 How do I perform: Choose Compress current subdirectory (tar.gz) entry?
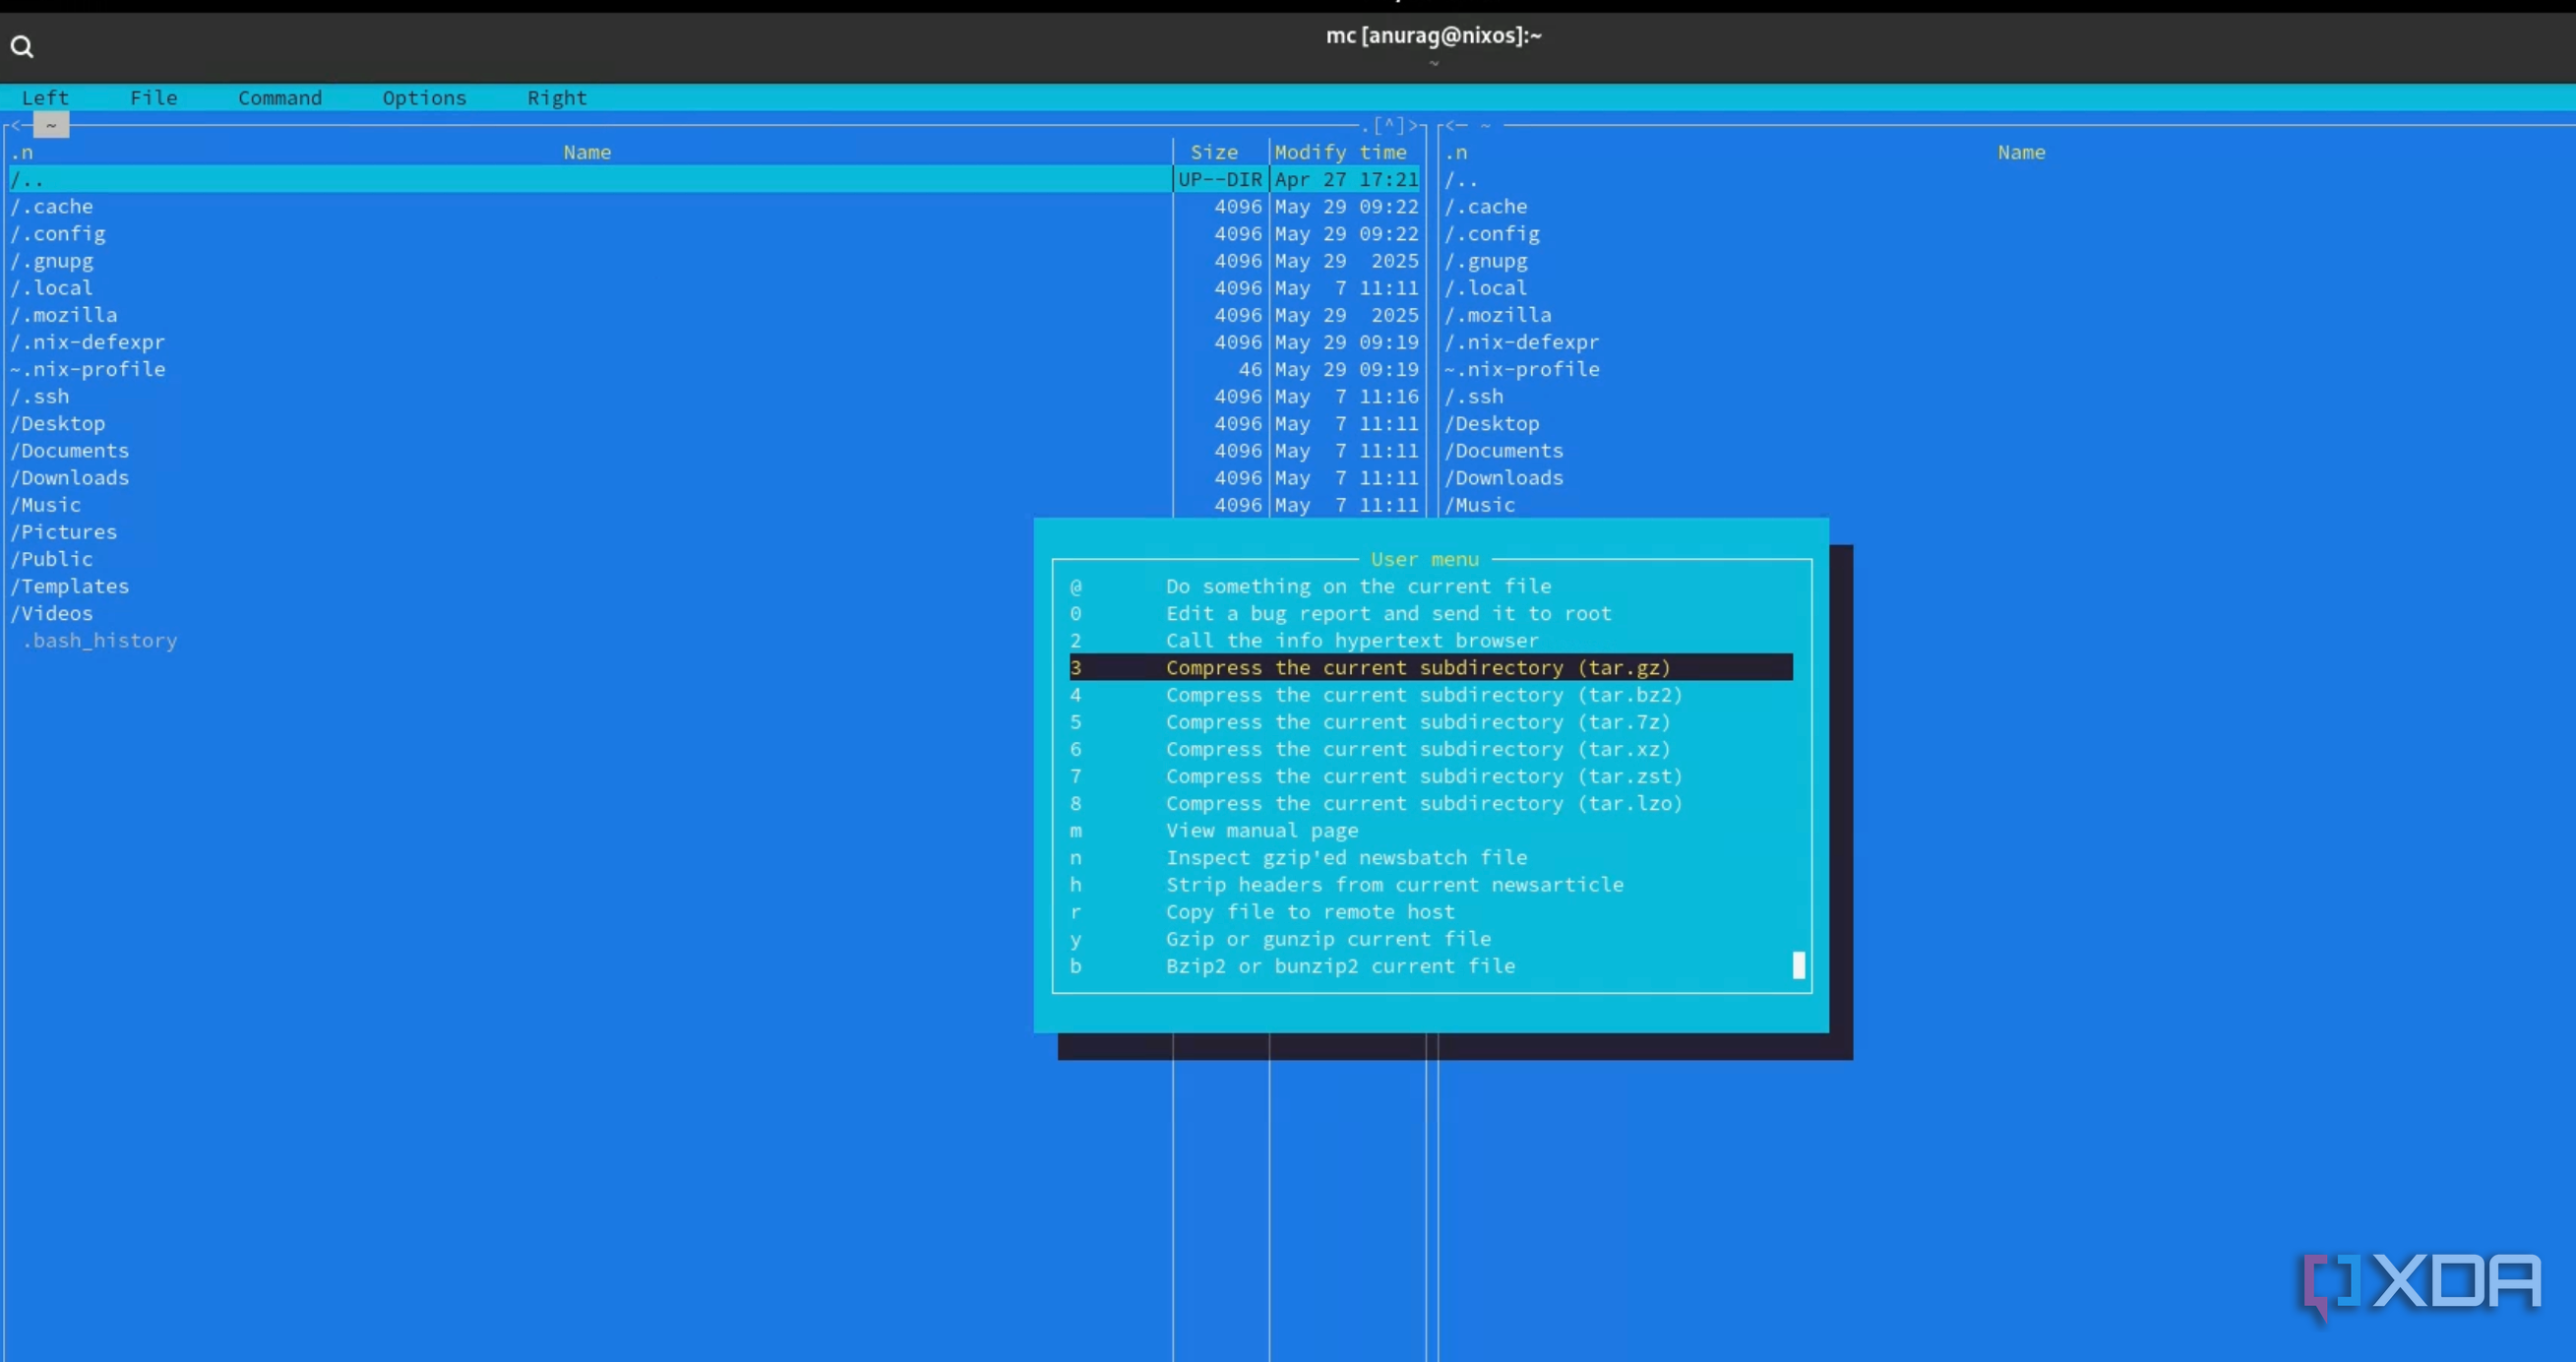1431,667
